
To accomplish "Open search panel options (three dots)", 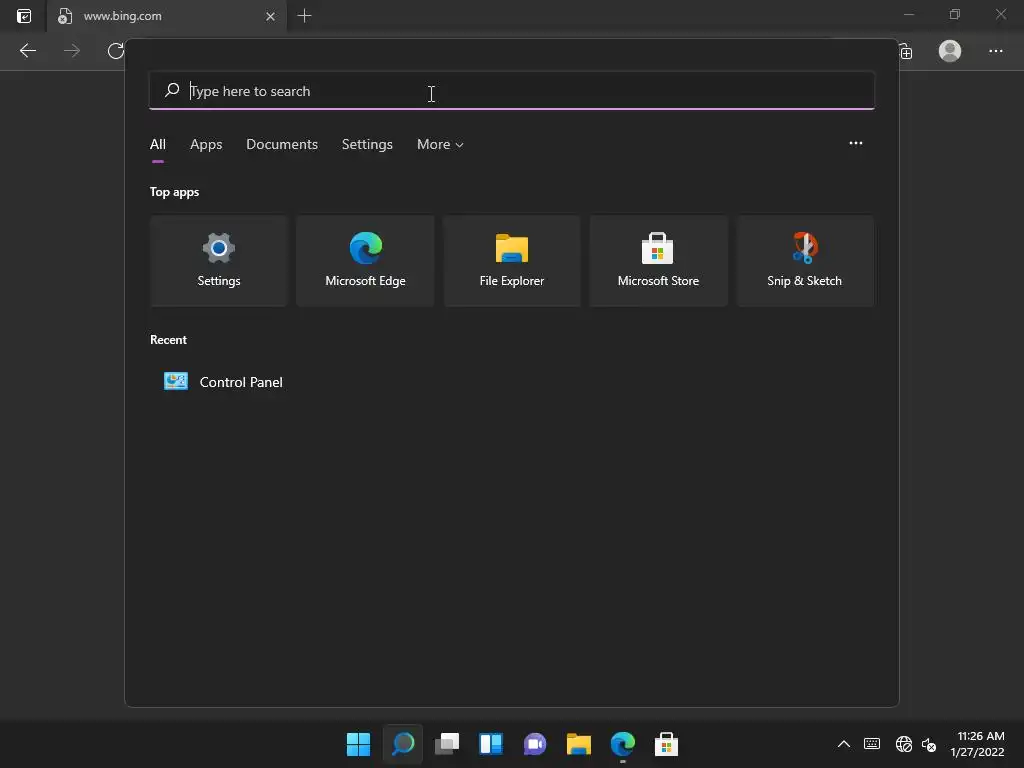I will pyautogui.click(x=856, y=143).
